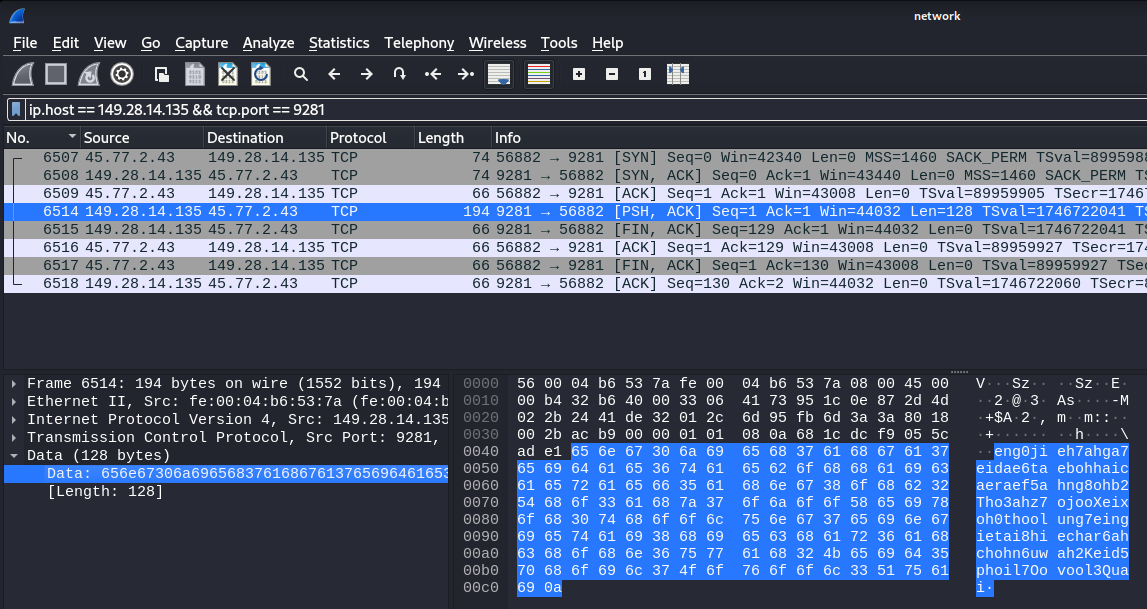Sort packets by Info column
The height and width of the screenshot is (609, 1147).
point(819,137)
